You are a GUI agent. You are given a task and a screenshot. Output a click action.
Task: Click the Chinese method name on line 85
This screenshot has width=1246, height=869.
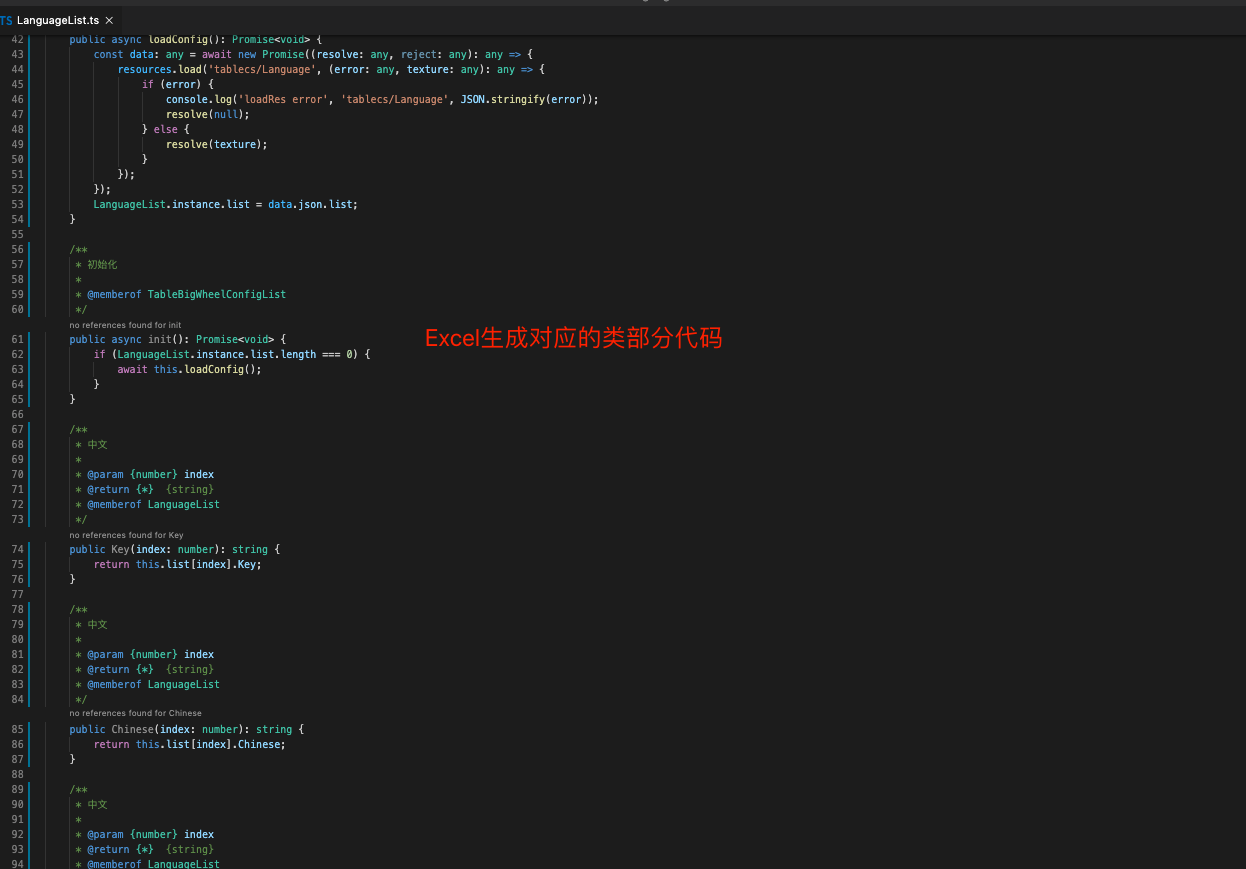131,729
